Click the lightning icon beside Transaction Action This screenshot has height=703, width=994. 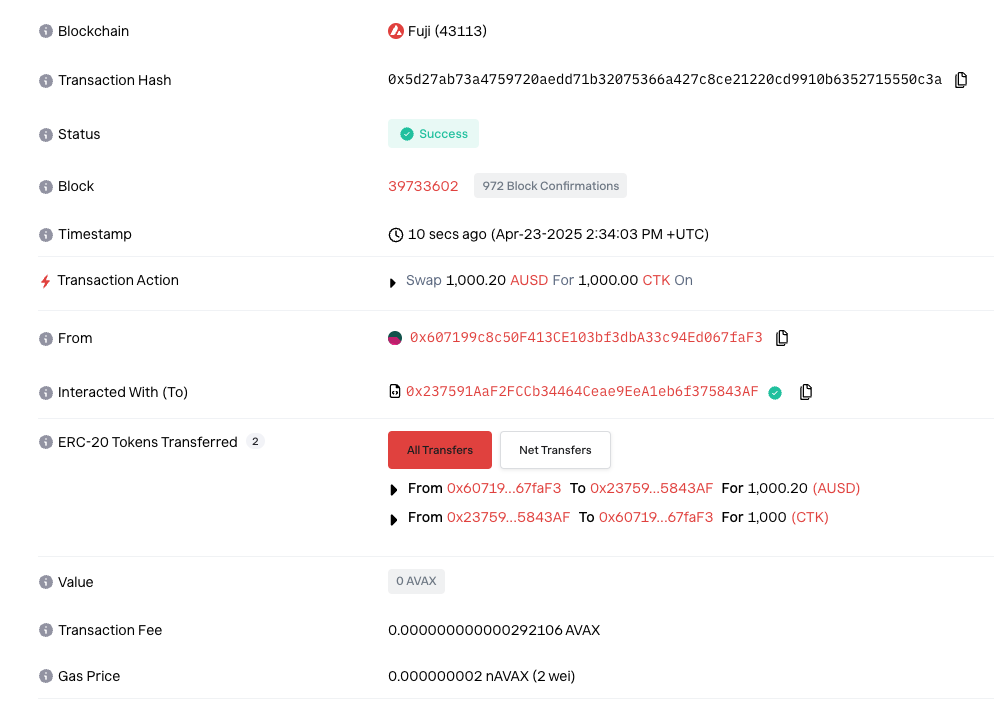(44, 281)
